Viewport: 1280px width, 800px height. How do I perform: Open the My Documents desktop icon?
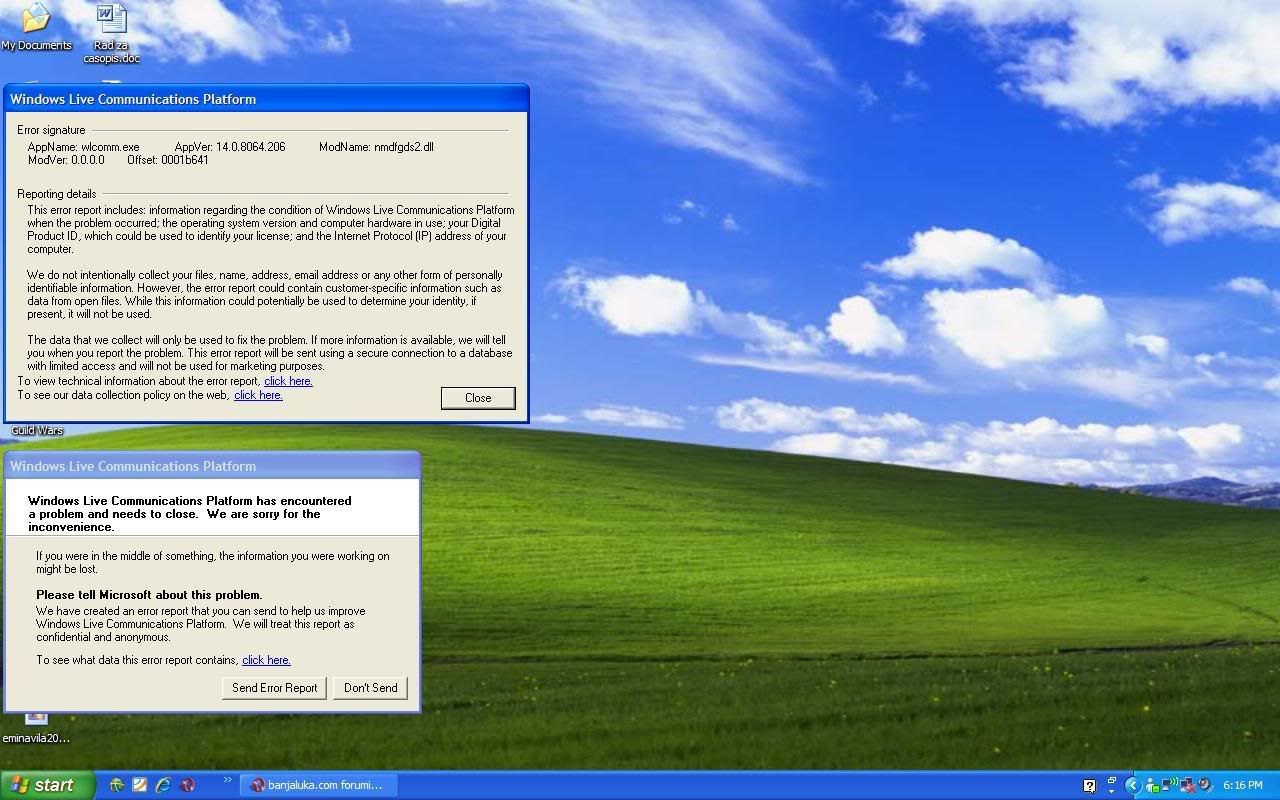point(35,25)
